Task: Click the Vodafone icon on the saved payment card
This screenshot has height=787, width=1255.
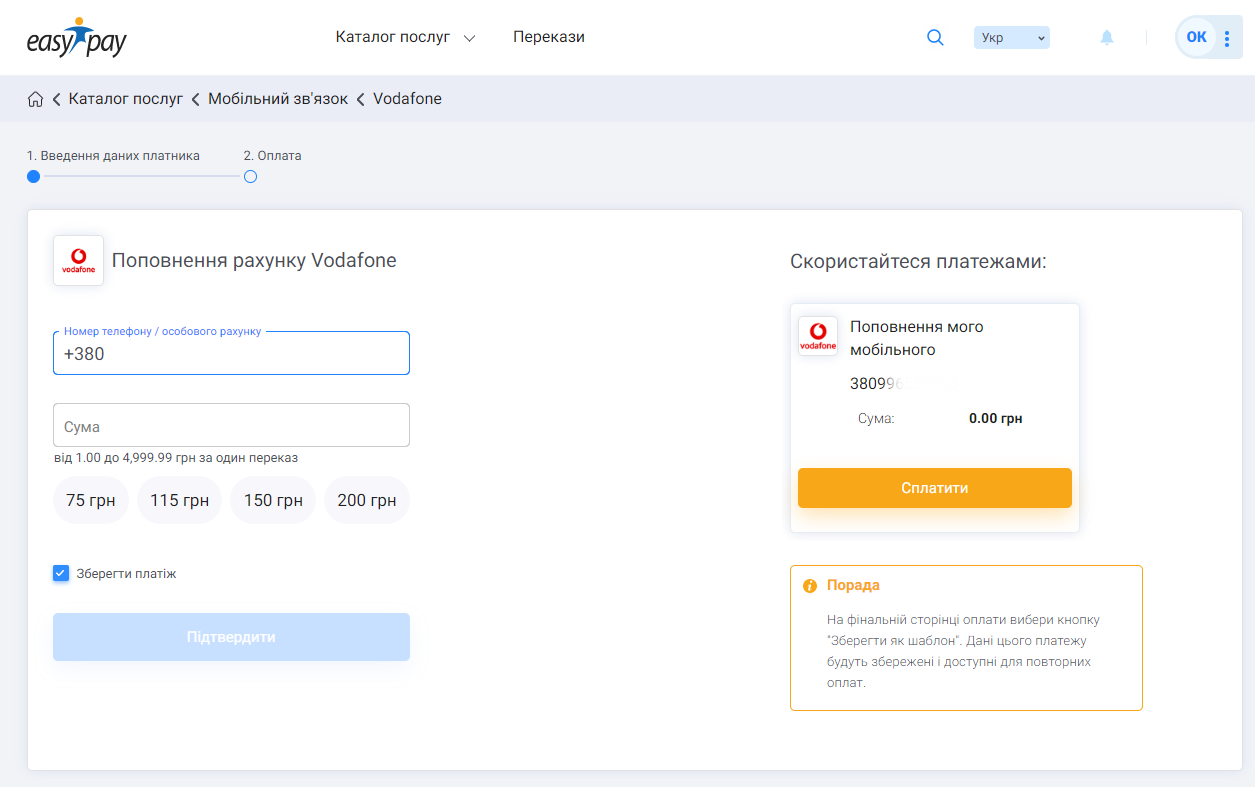Action: (x=818, y=336)
